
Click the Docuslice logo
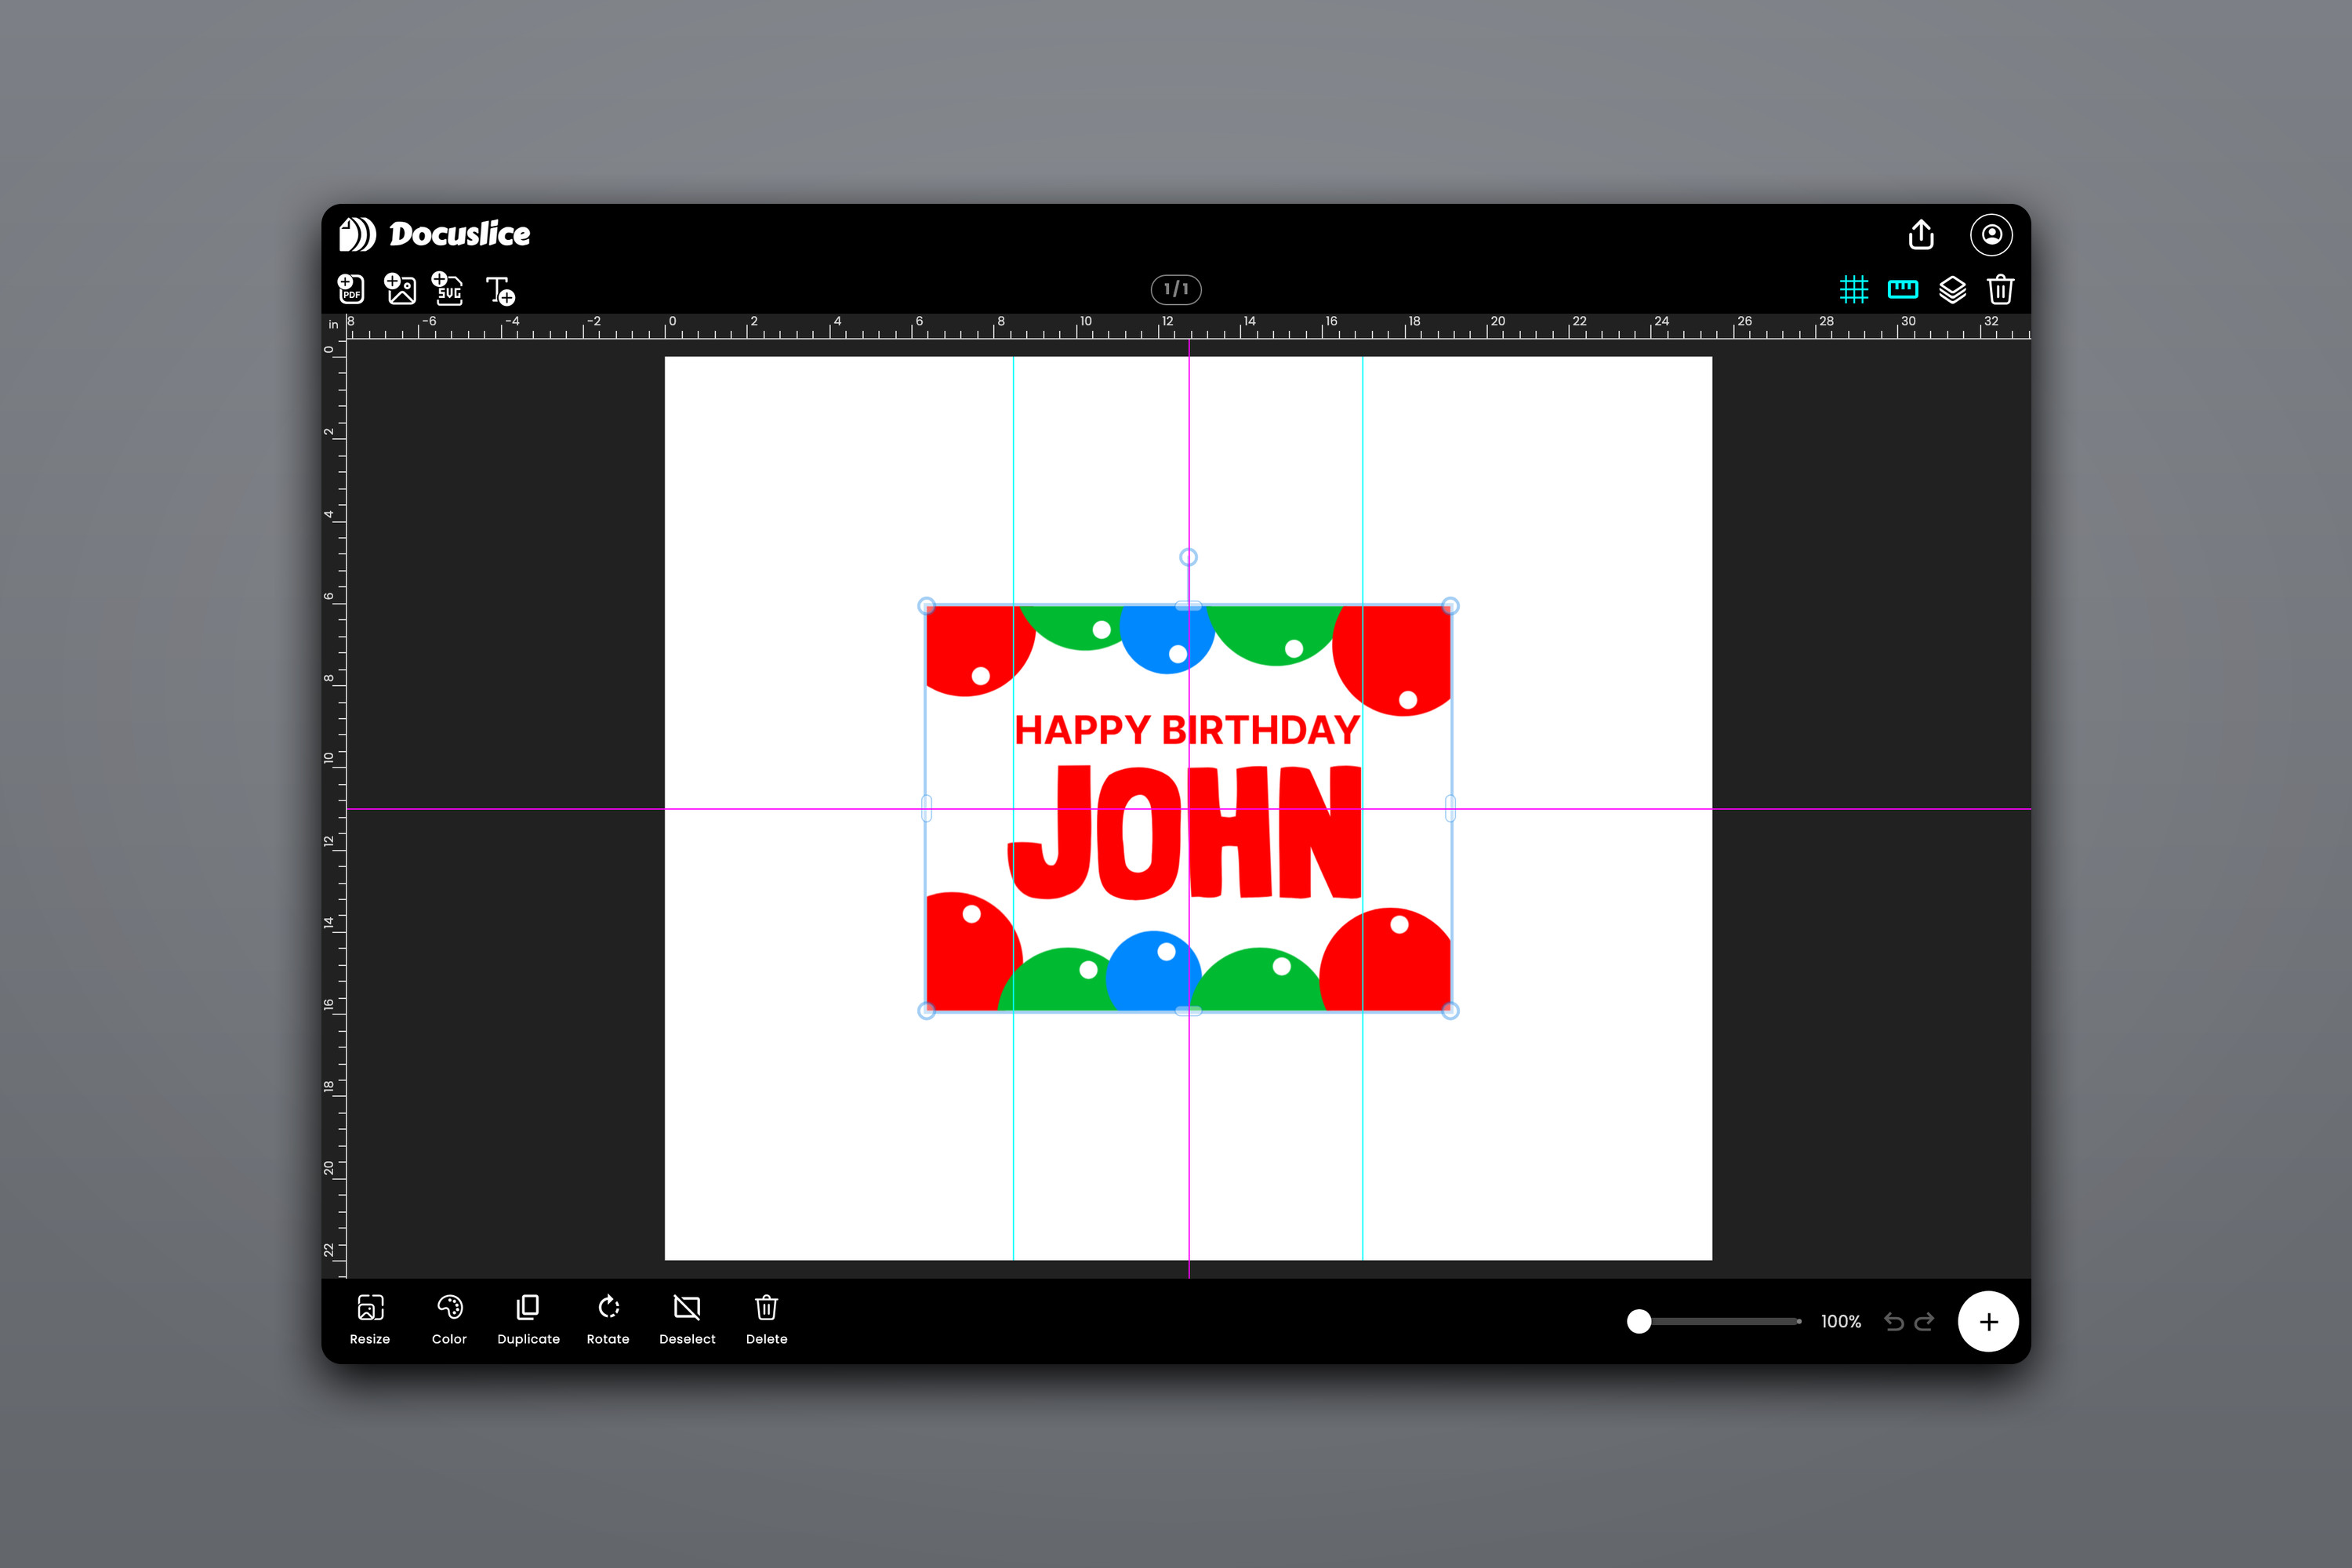coord(435,234)
